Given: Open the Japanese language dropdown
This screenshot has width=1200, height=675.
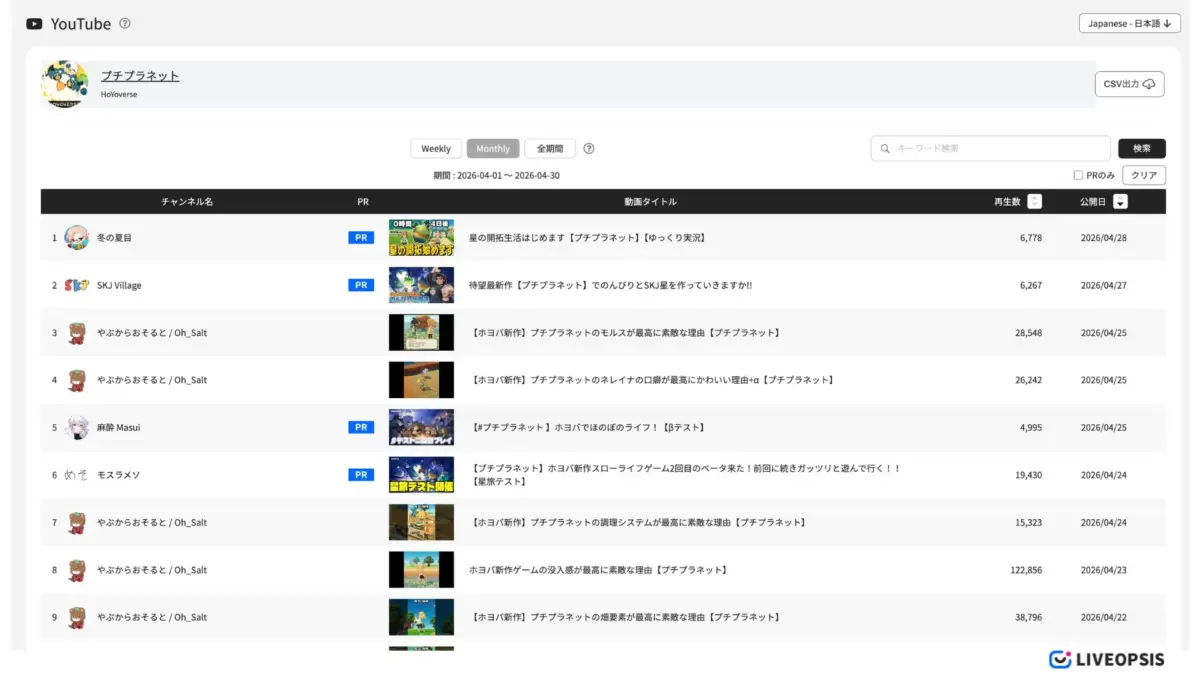Looking at the screenshot, I should (1129, 23).
